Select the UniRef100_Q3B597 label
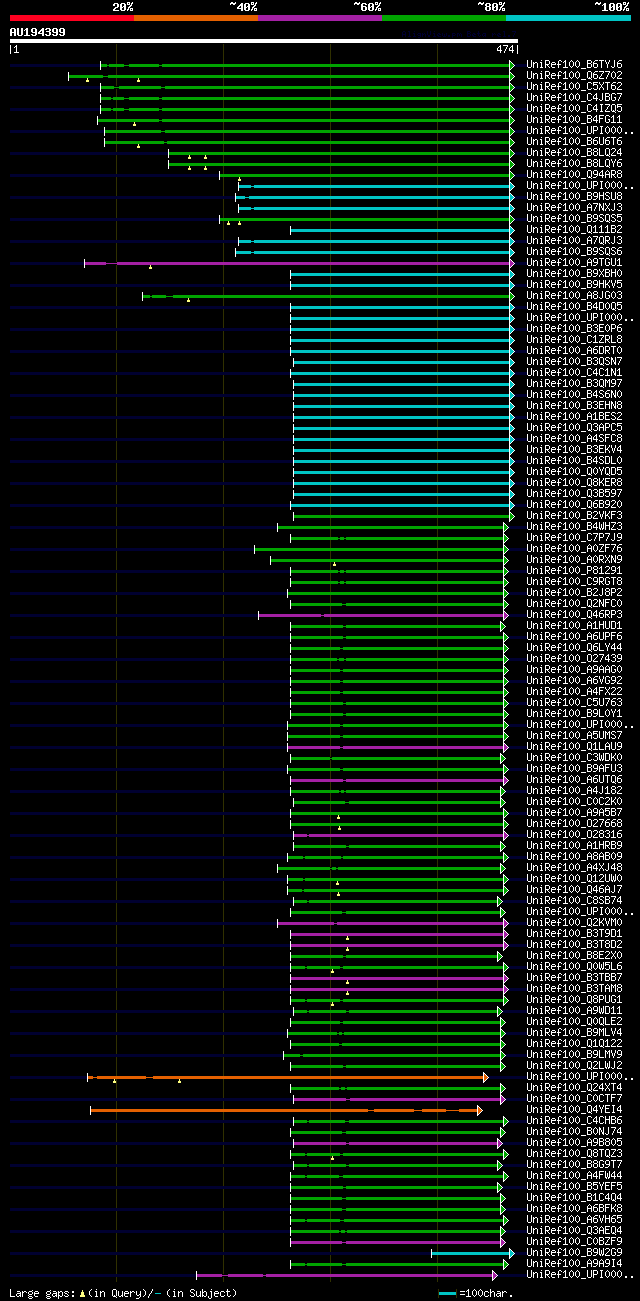This screenshot has height=1301, width=640. (x=574, y=493)
